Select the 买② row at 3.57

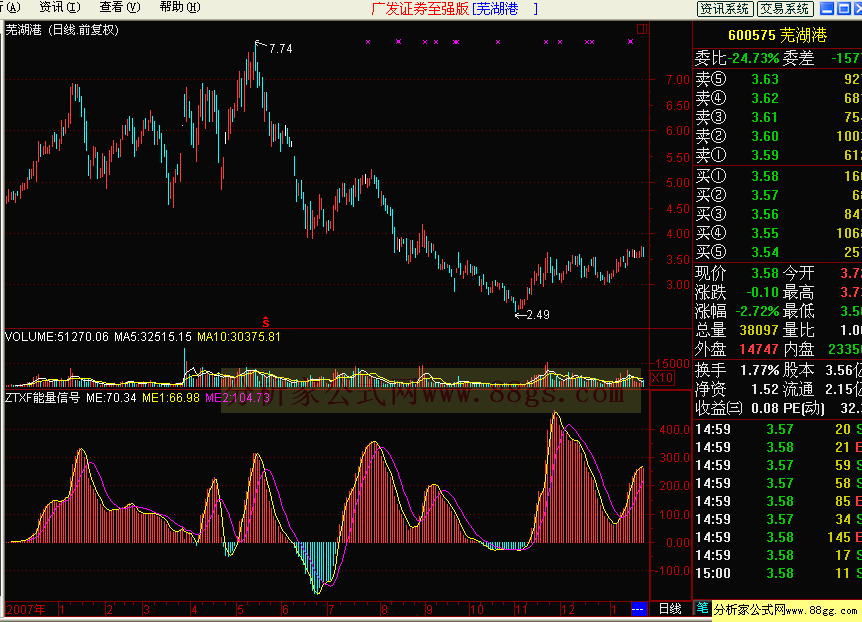(x=777, y=195)
